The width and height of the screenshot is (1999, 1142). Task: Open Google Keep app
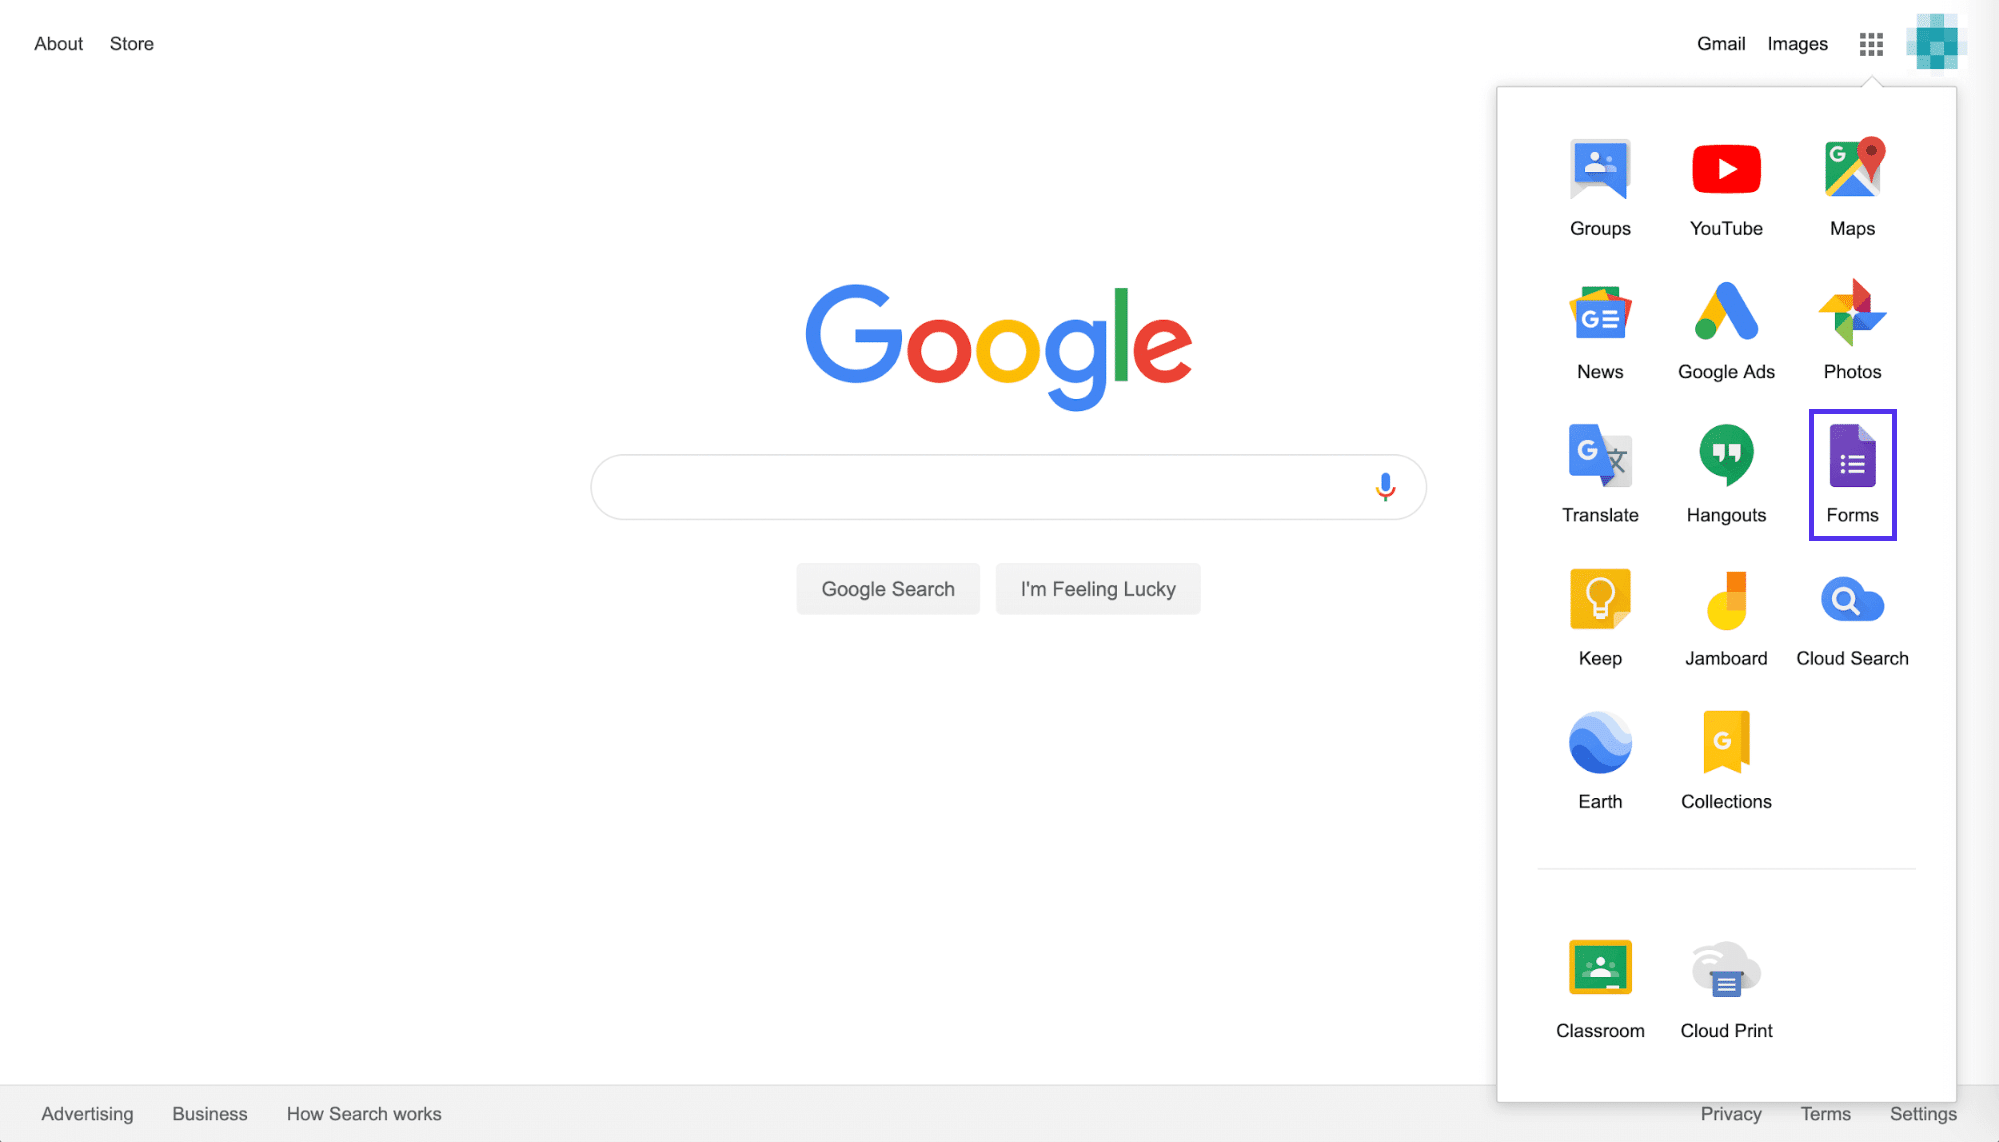coord(1599,615)
